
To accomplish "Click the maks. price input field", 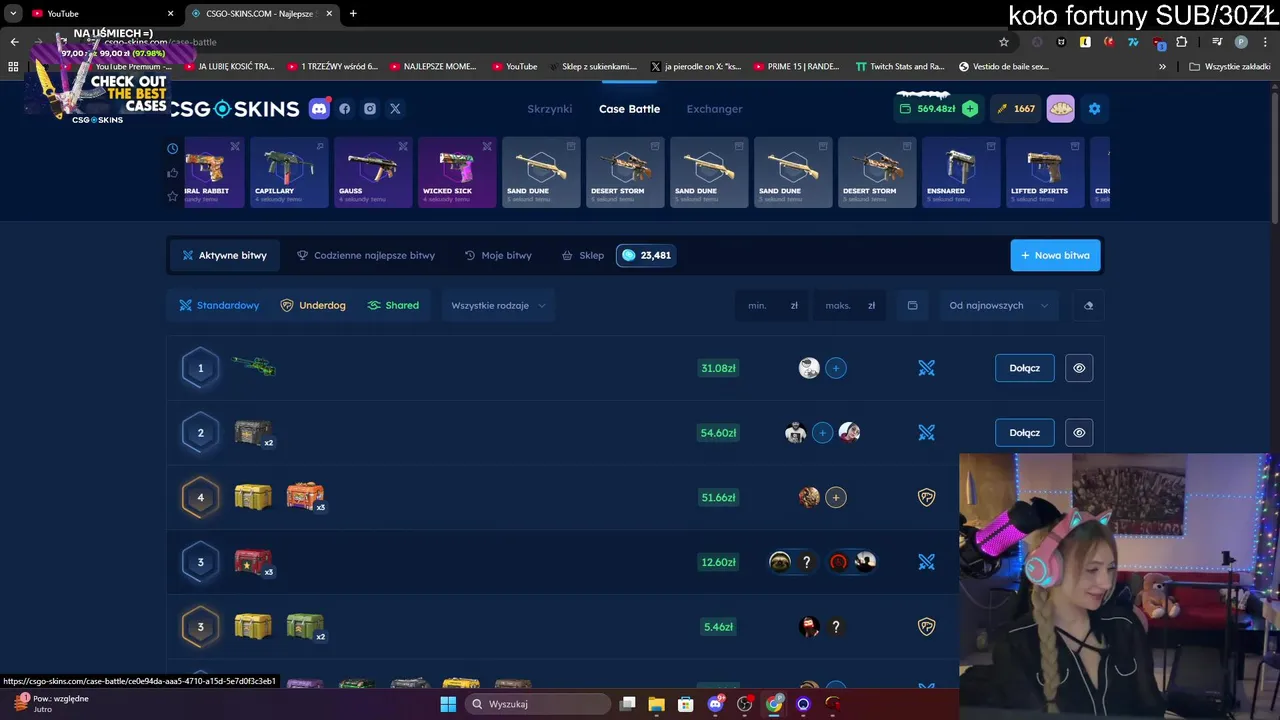I will pos(850,306).
